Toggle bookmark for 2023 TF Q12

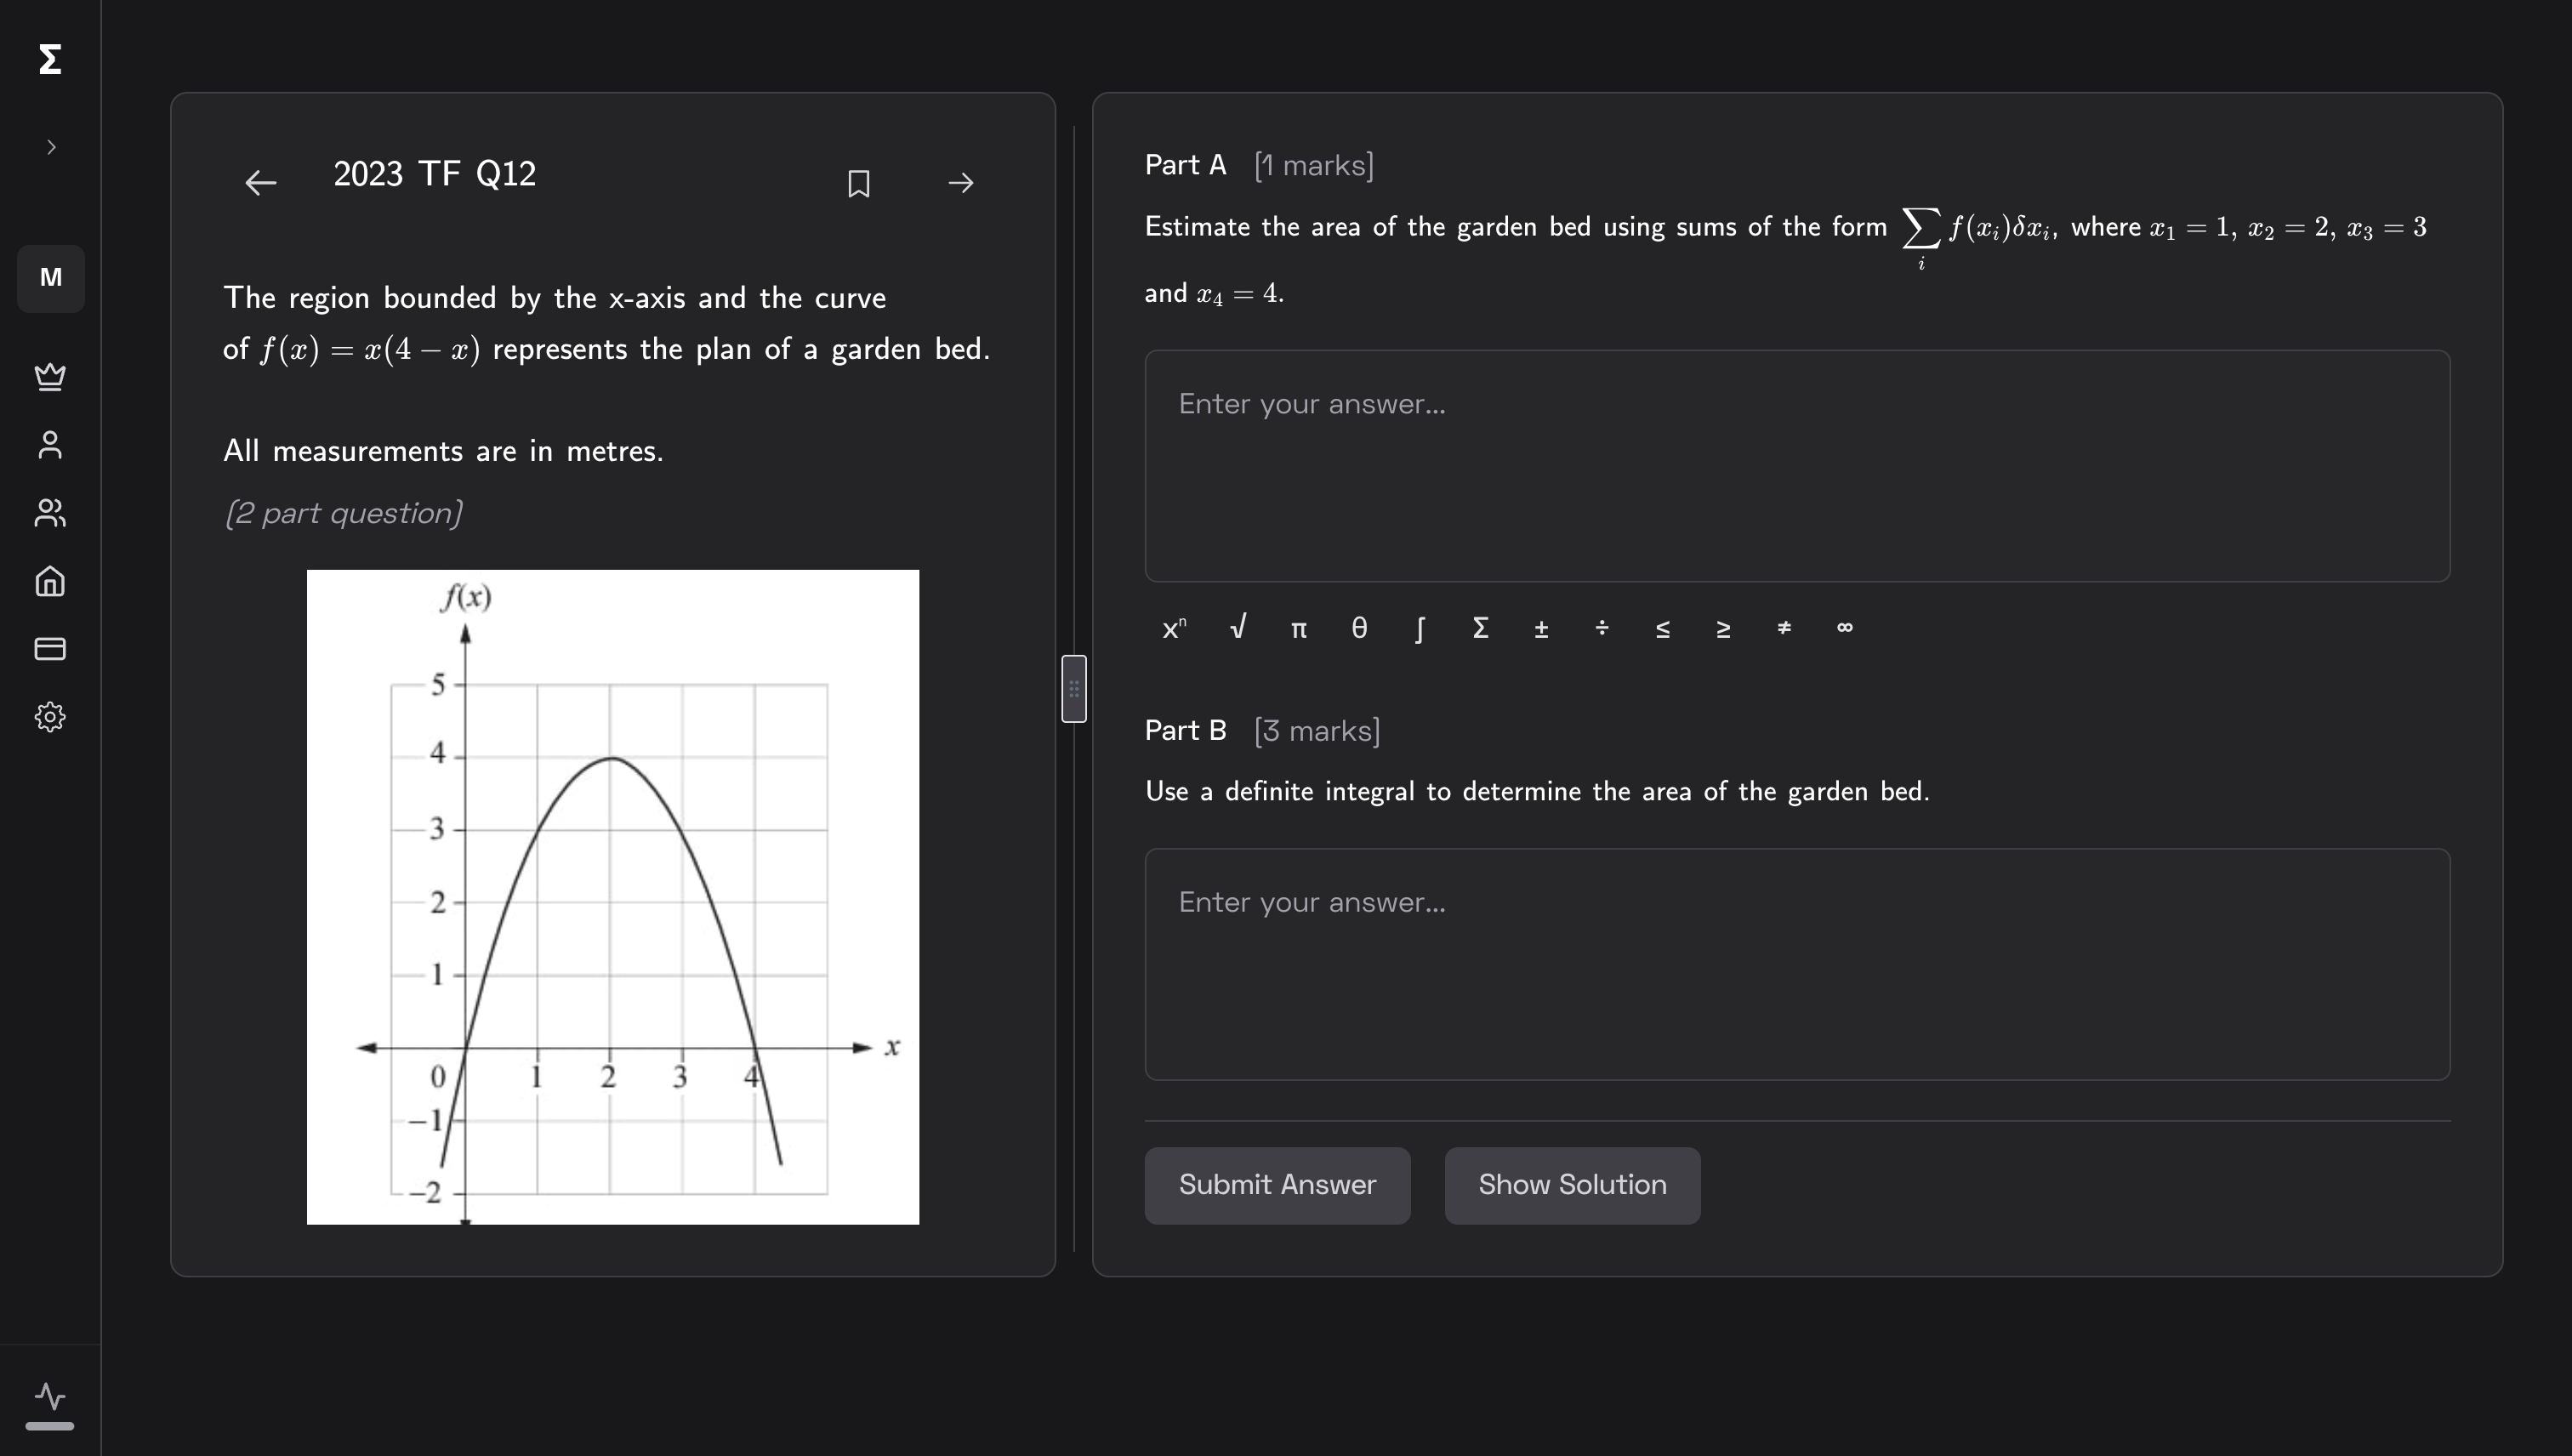858,183
